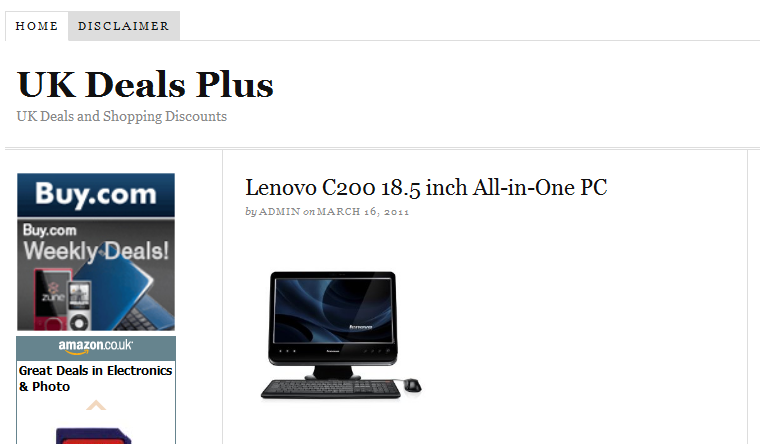
Task: Click the UK Deals Plus site title
Action: (x=145, y=85)
